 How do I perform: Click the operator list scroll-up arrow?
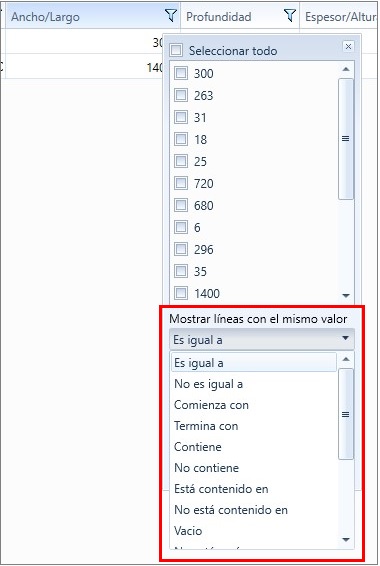point(346,359)
